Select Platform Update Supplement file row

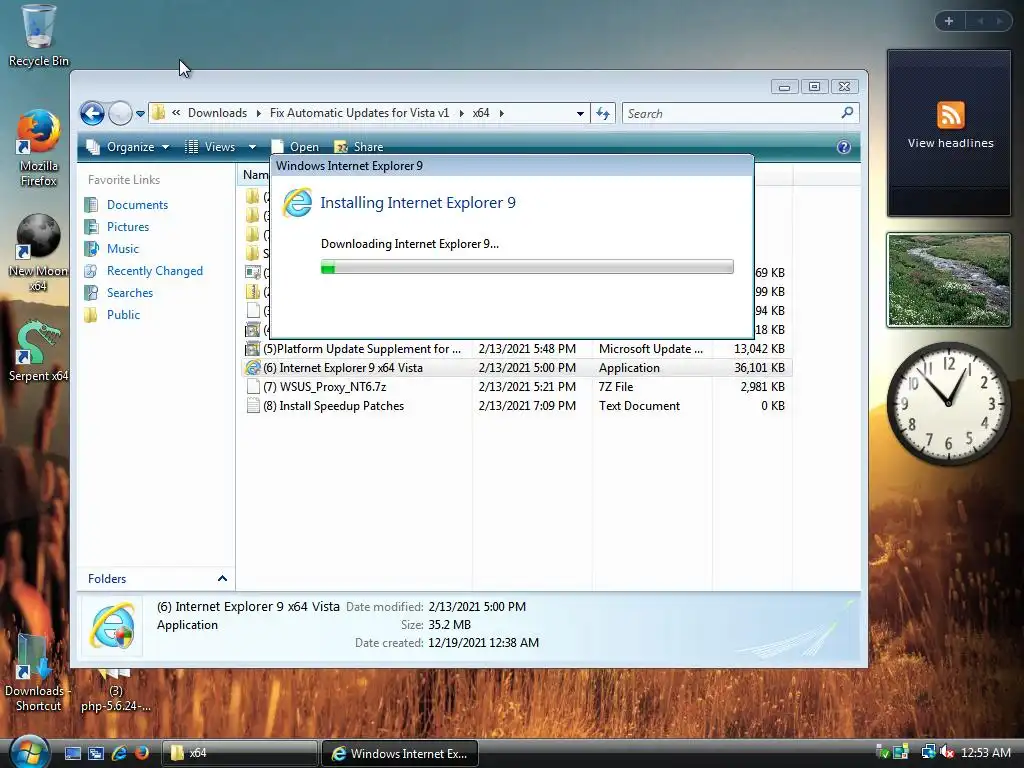click(516, 349)
